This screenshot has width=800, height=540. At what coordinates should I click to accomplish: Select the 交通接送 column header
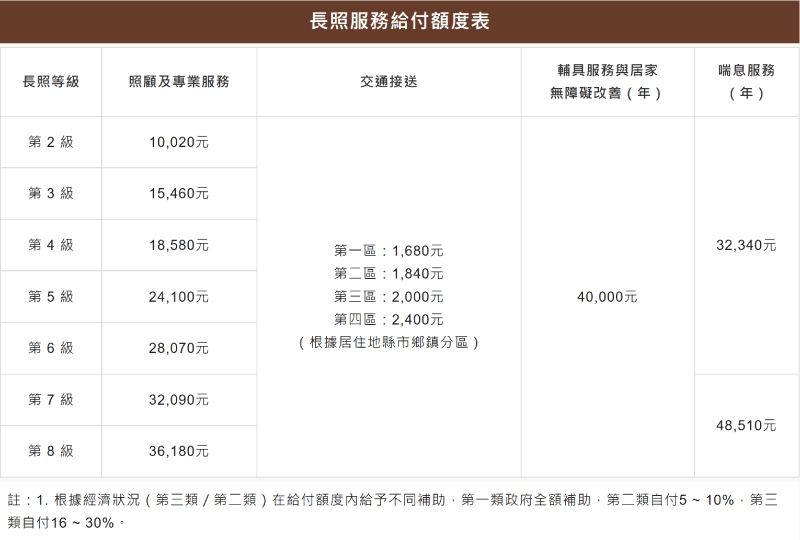(x=388, y=82)
